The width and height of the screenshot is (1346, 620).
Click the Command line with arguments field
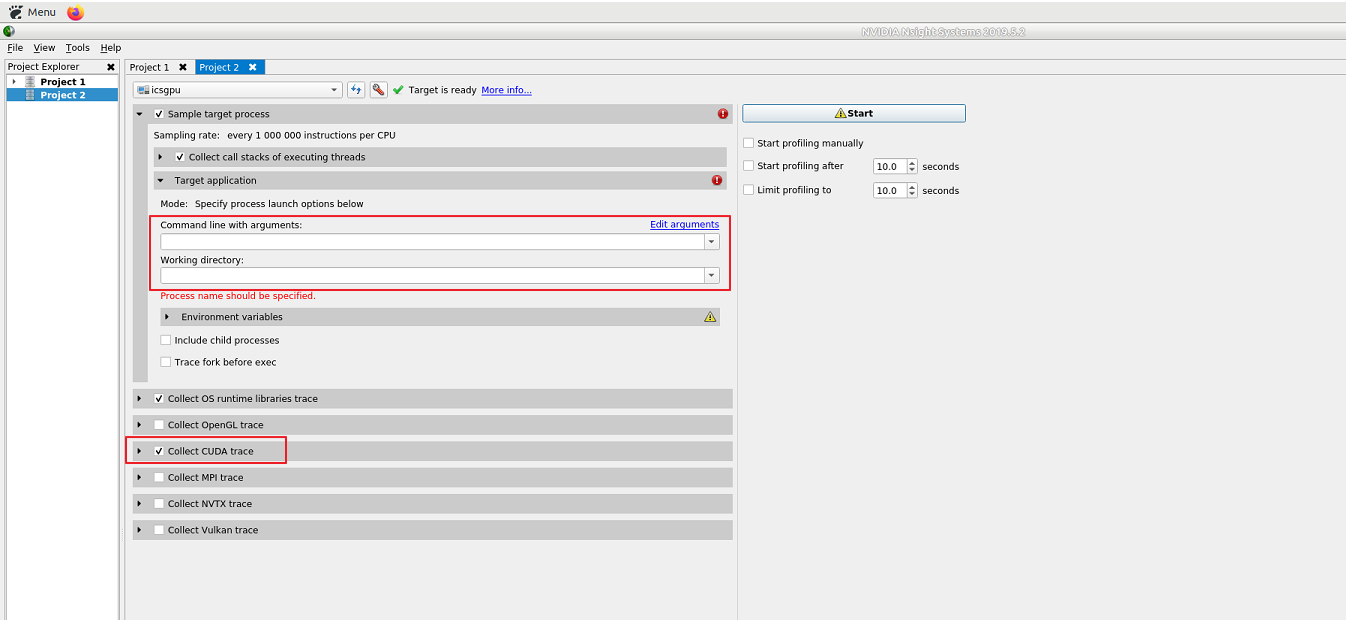click(433, 242)
